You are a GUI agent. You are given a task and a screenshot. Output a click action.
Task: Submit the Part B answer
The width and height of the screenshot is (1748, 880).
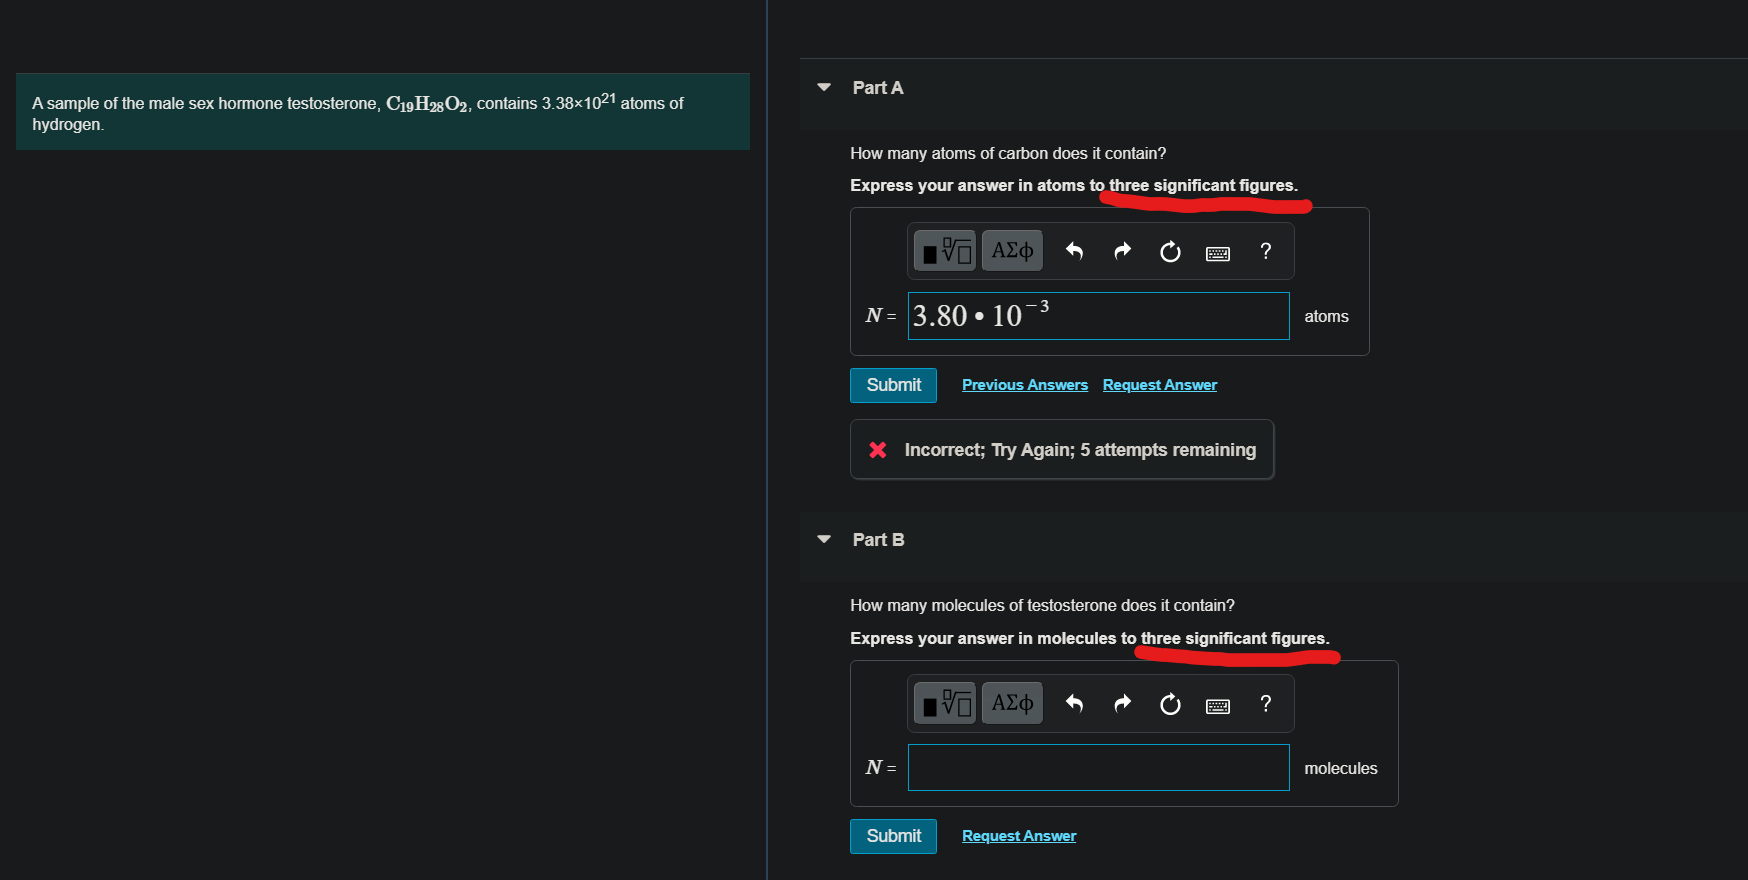coord(893,836)
